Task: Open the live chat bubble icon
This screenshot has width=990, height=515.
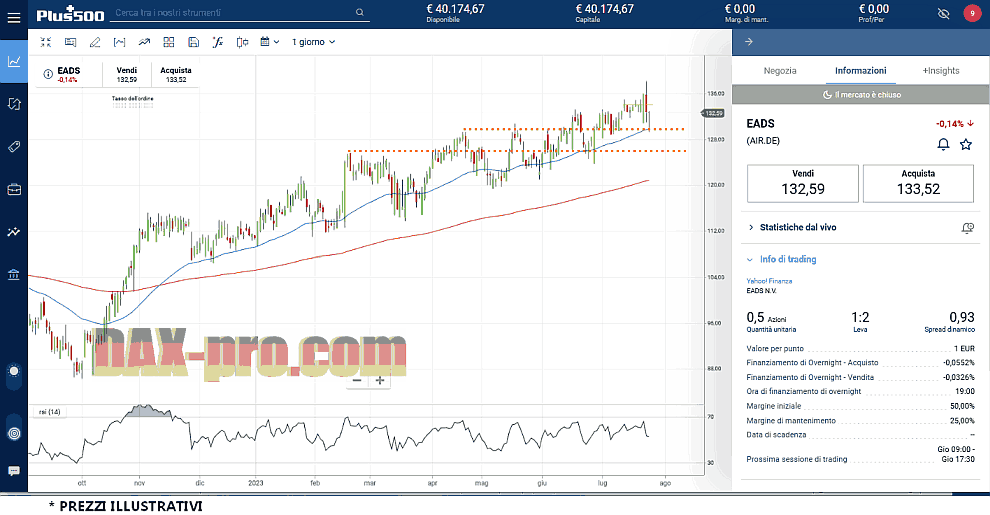Action: pos(14,471)
